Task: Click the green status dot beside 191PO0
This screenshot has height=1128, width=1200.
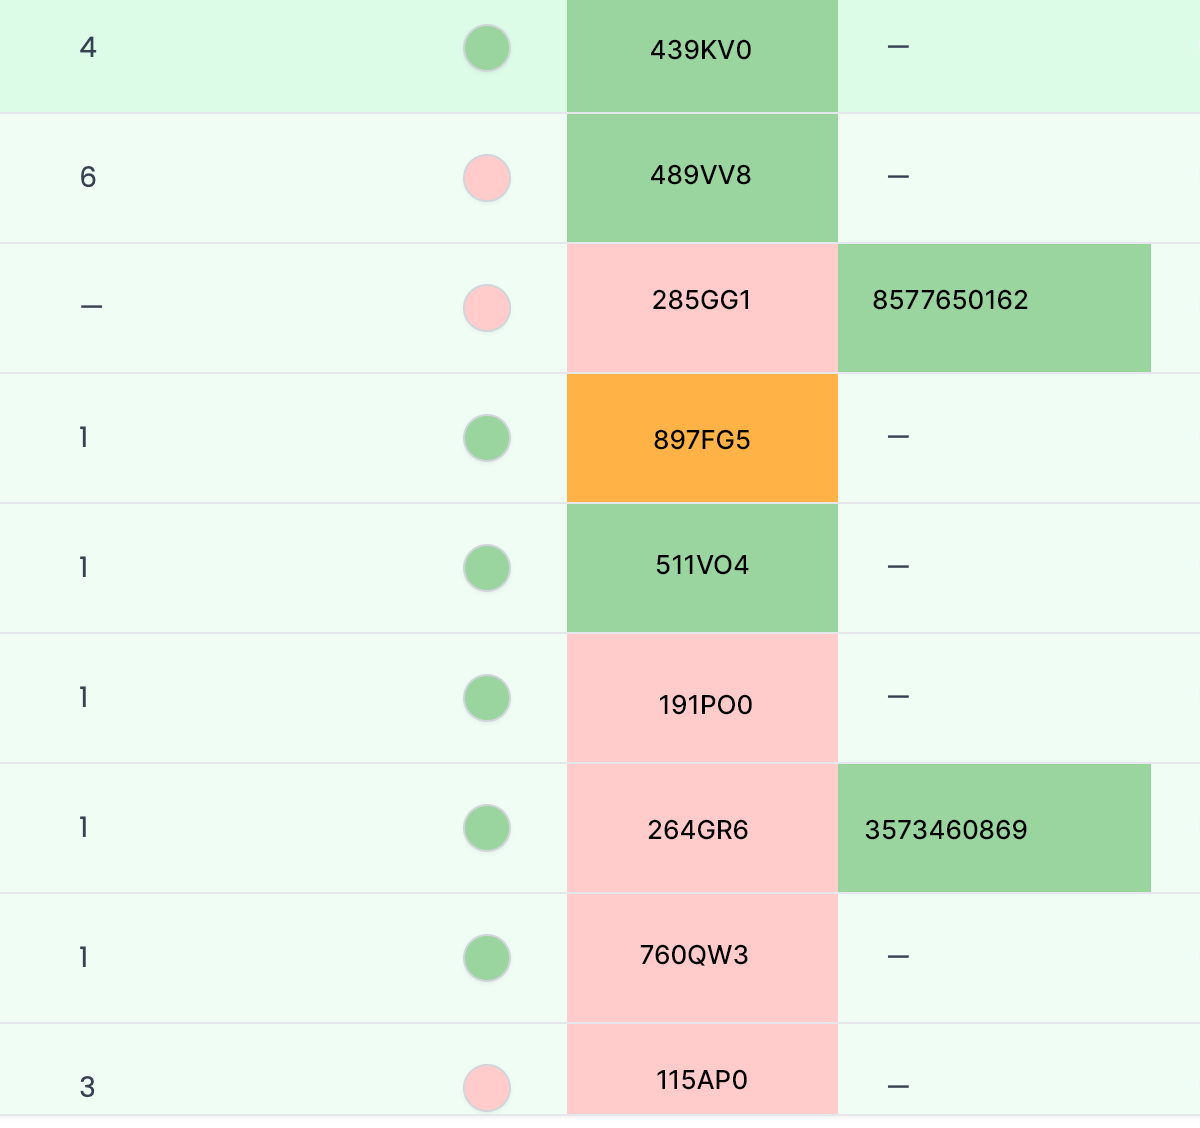Action: coord(487,698)
